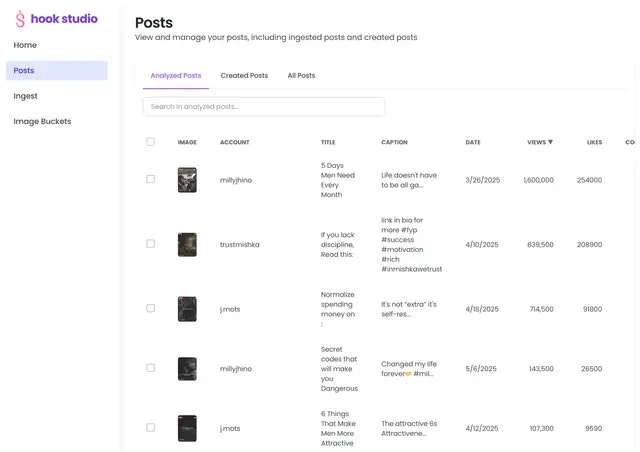Focus the search in analyzed posts field

pyautogui.click(x=264, y=107)
